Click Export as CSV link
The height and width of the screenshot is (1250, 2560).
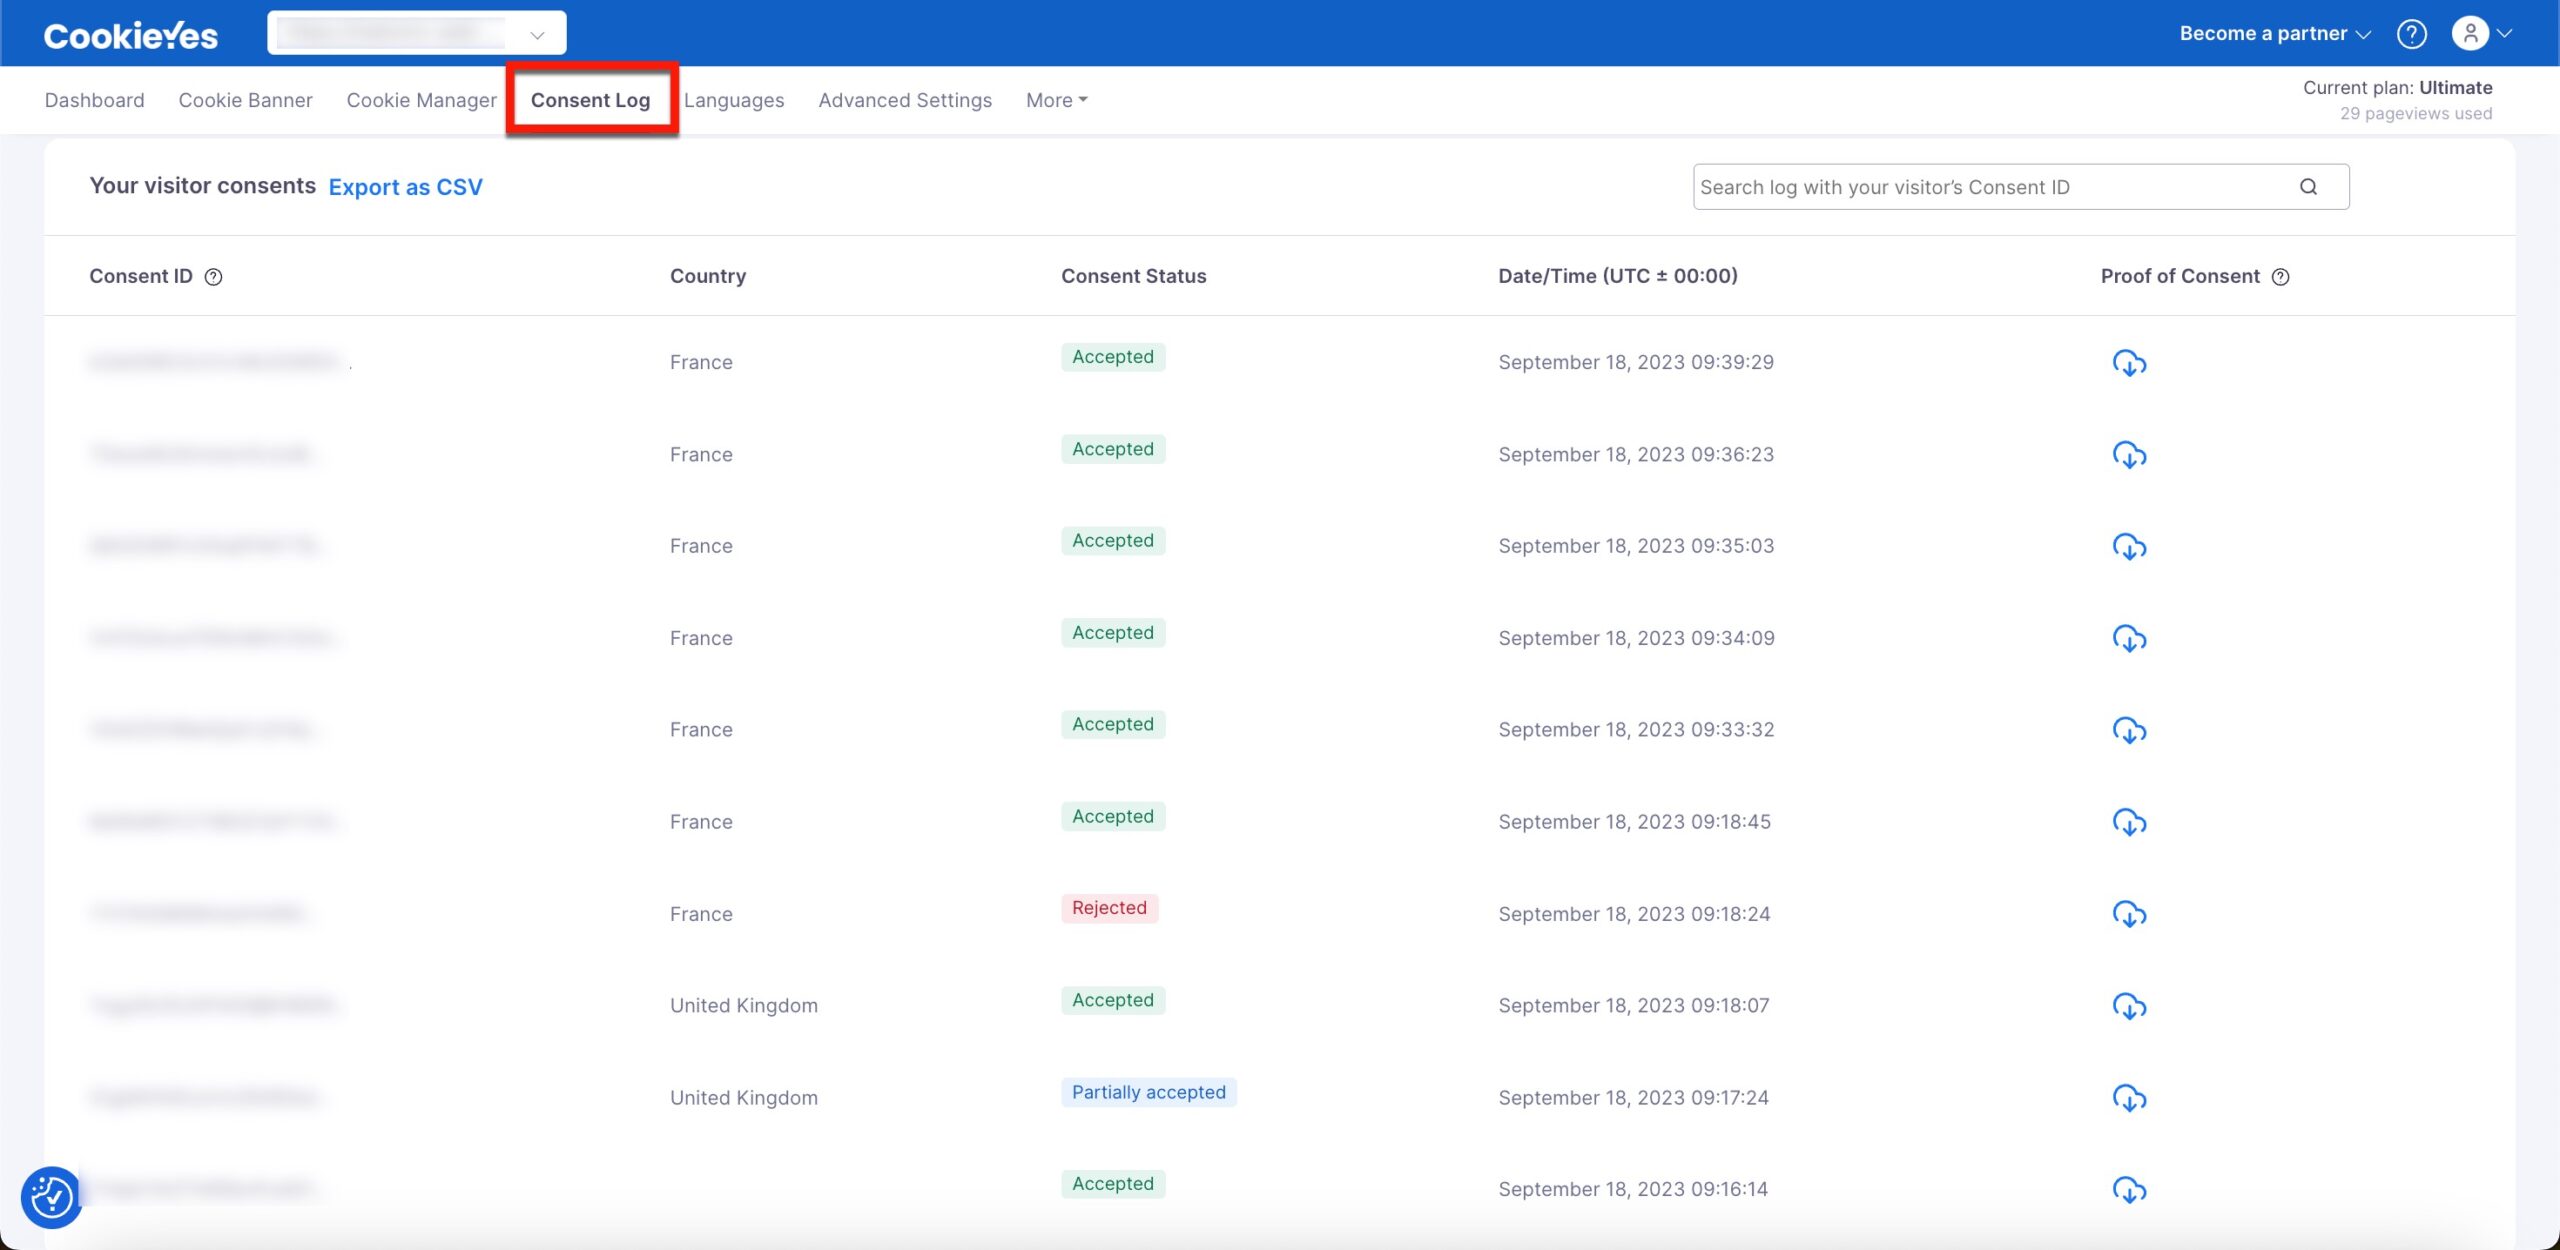[x=405, y=186]
